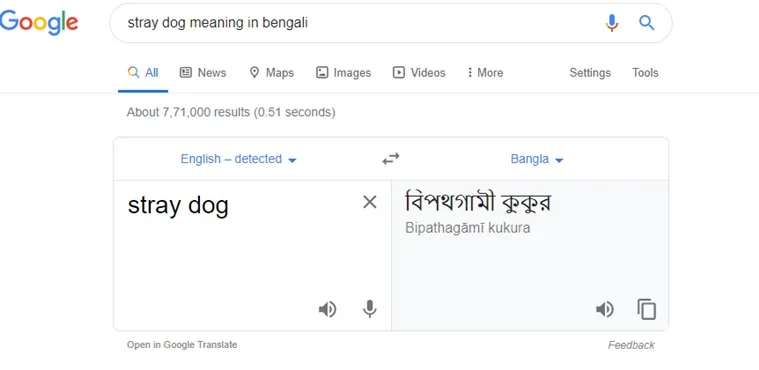Open the English – detected language dropdown

pyautogui.click(x=238, y=159)
